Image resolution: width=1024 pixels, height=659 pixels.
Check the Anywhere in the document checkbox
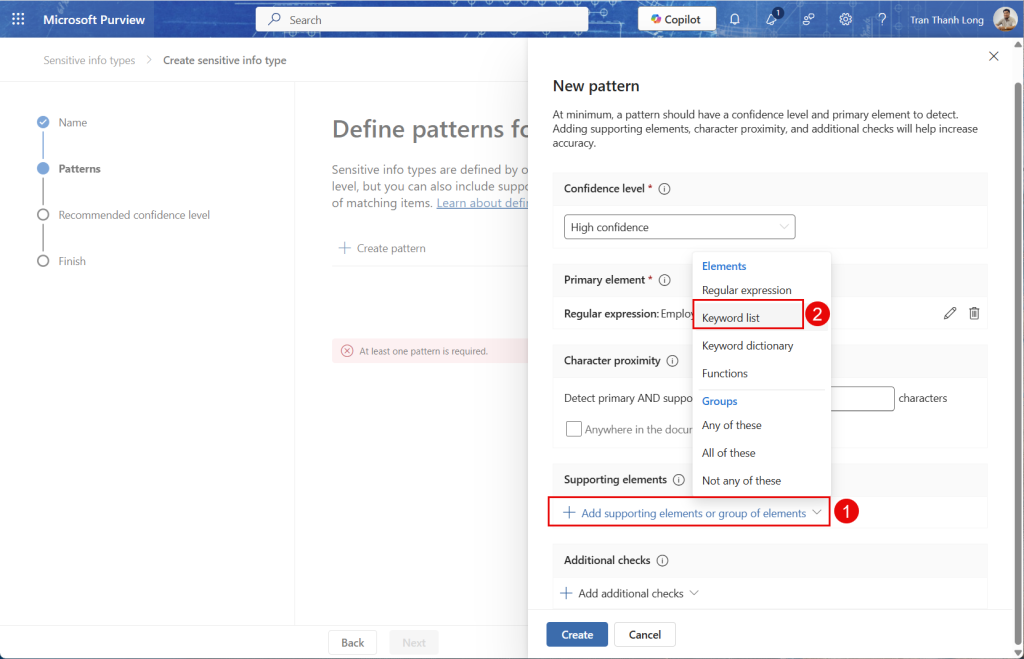click(x=573, y=429)
